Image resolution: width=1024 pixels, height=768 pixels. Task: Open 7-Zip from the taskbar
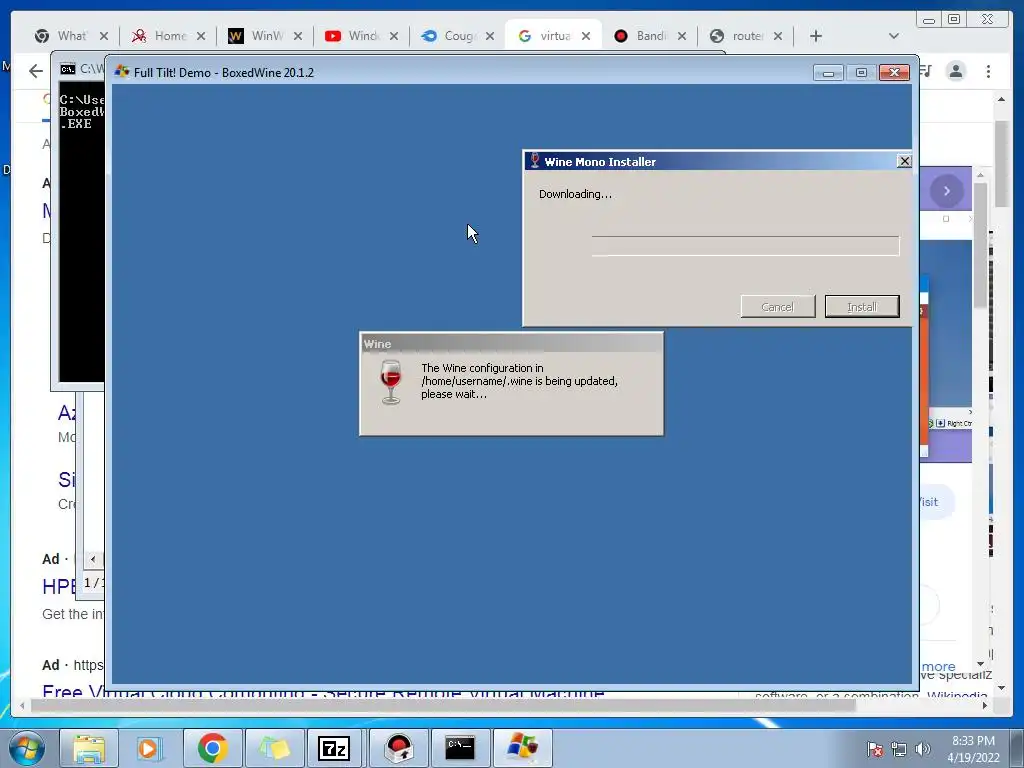334,748
